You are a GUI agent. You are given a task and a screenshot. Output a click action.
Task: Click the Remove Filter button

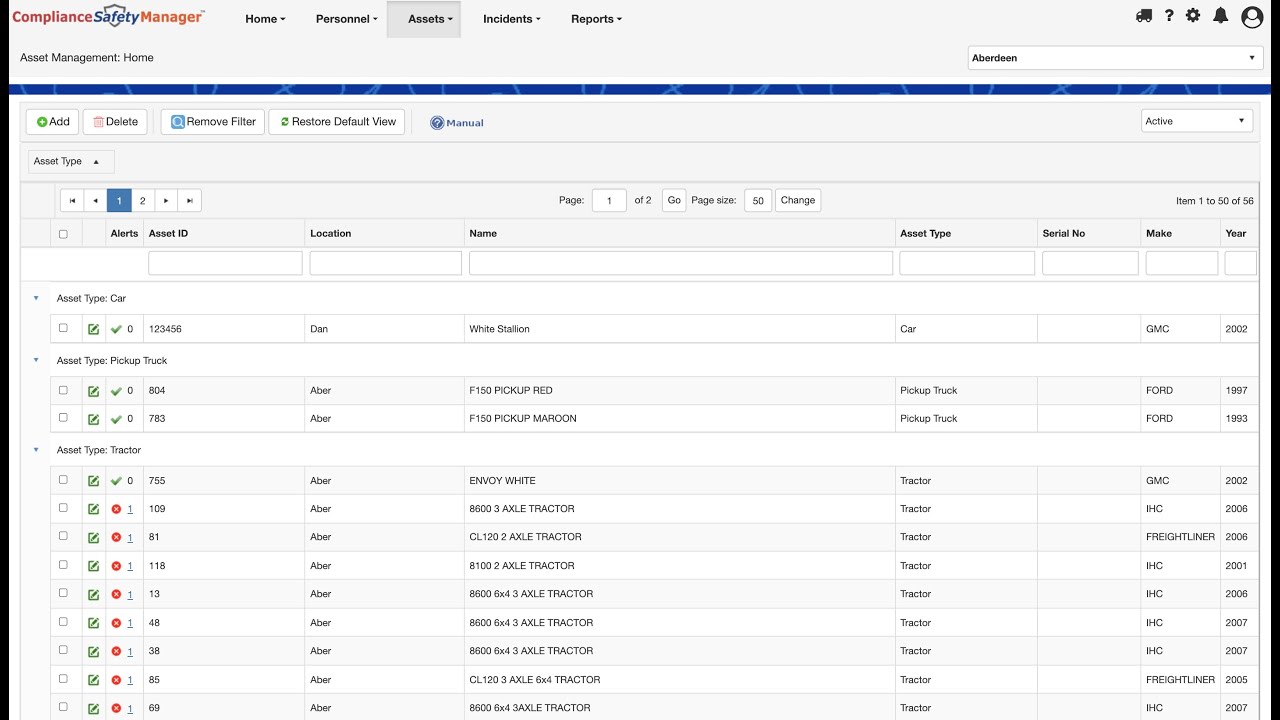pyautogui.click(x=212, y=122)
